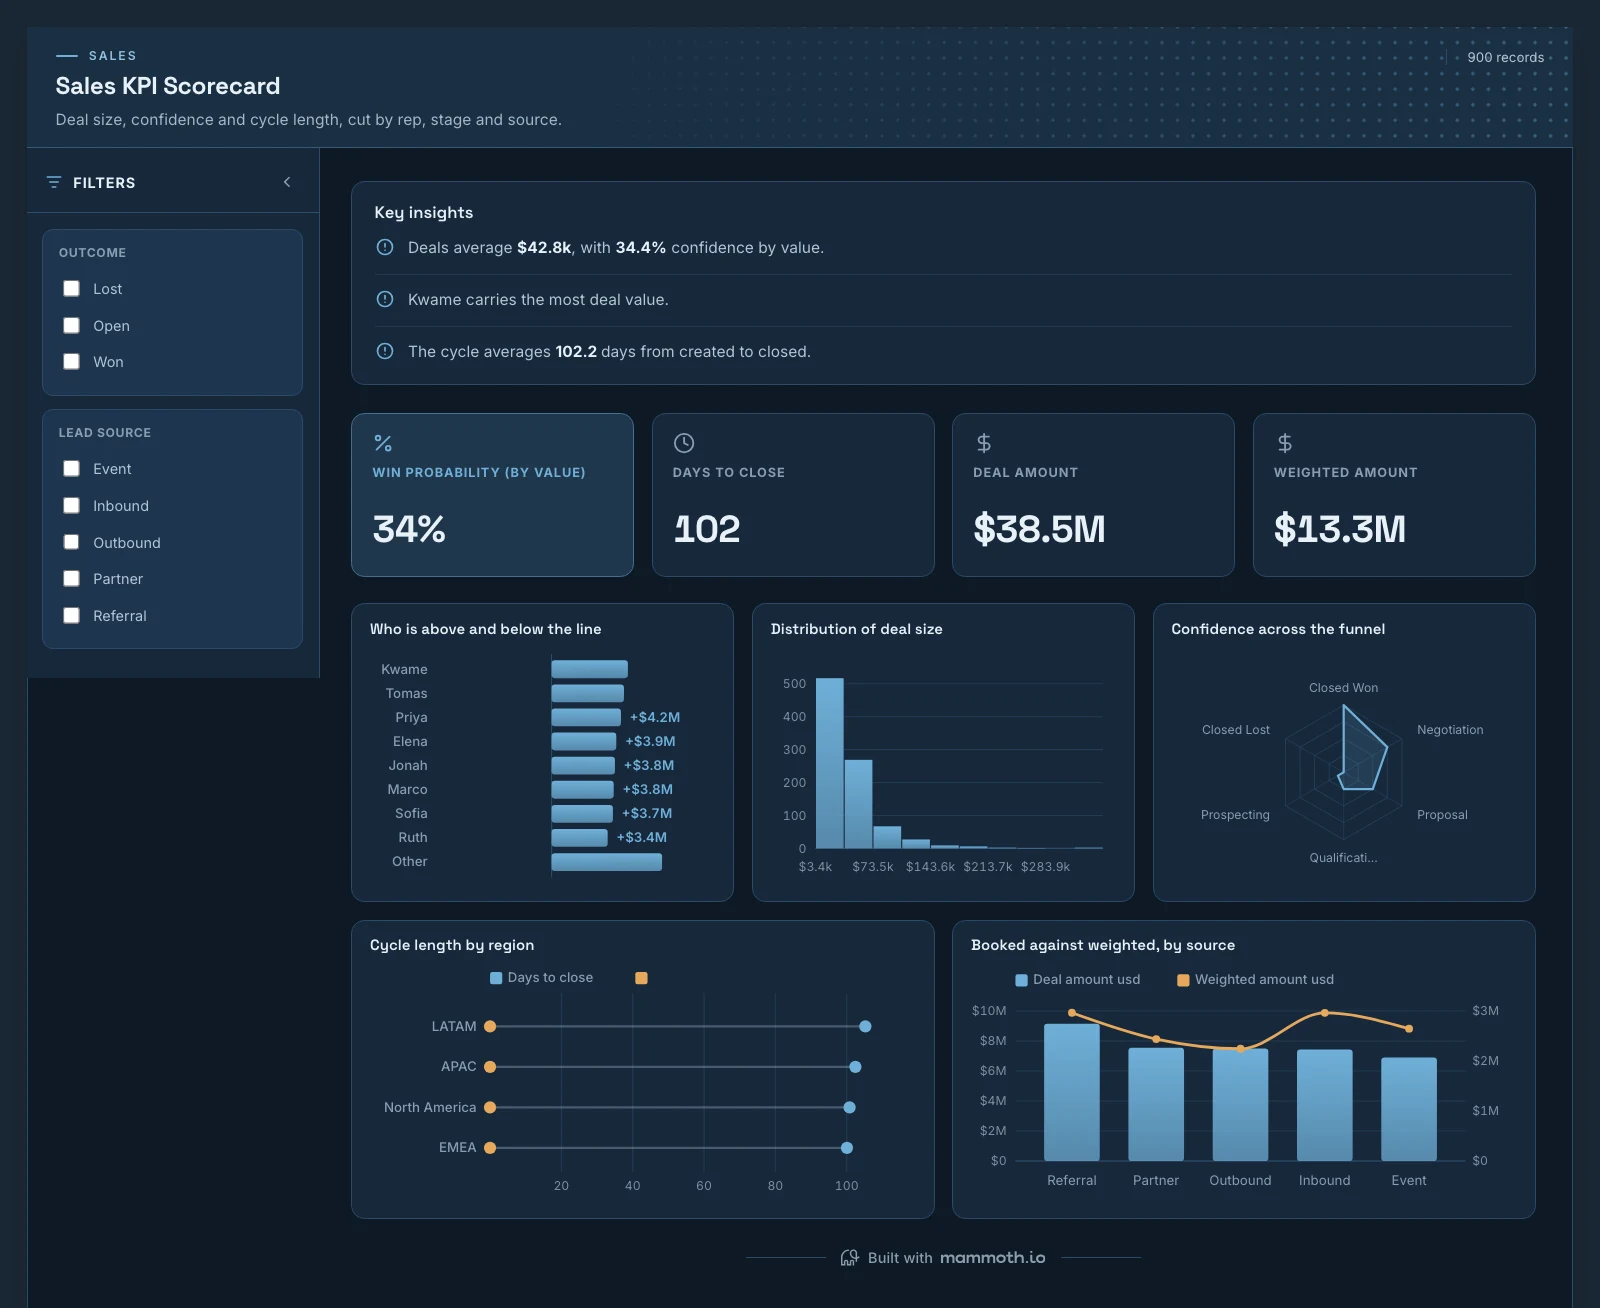The height and width of the screenshot is (1308, 1600).
Task: Check the Partner lead source box
Action: pos(72,578)
